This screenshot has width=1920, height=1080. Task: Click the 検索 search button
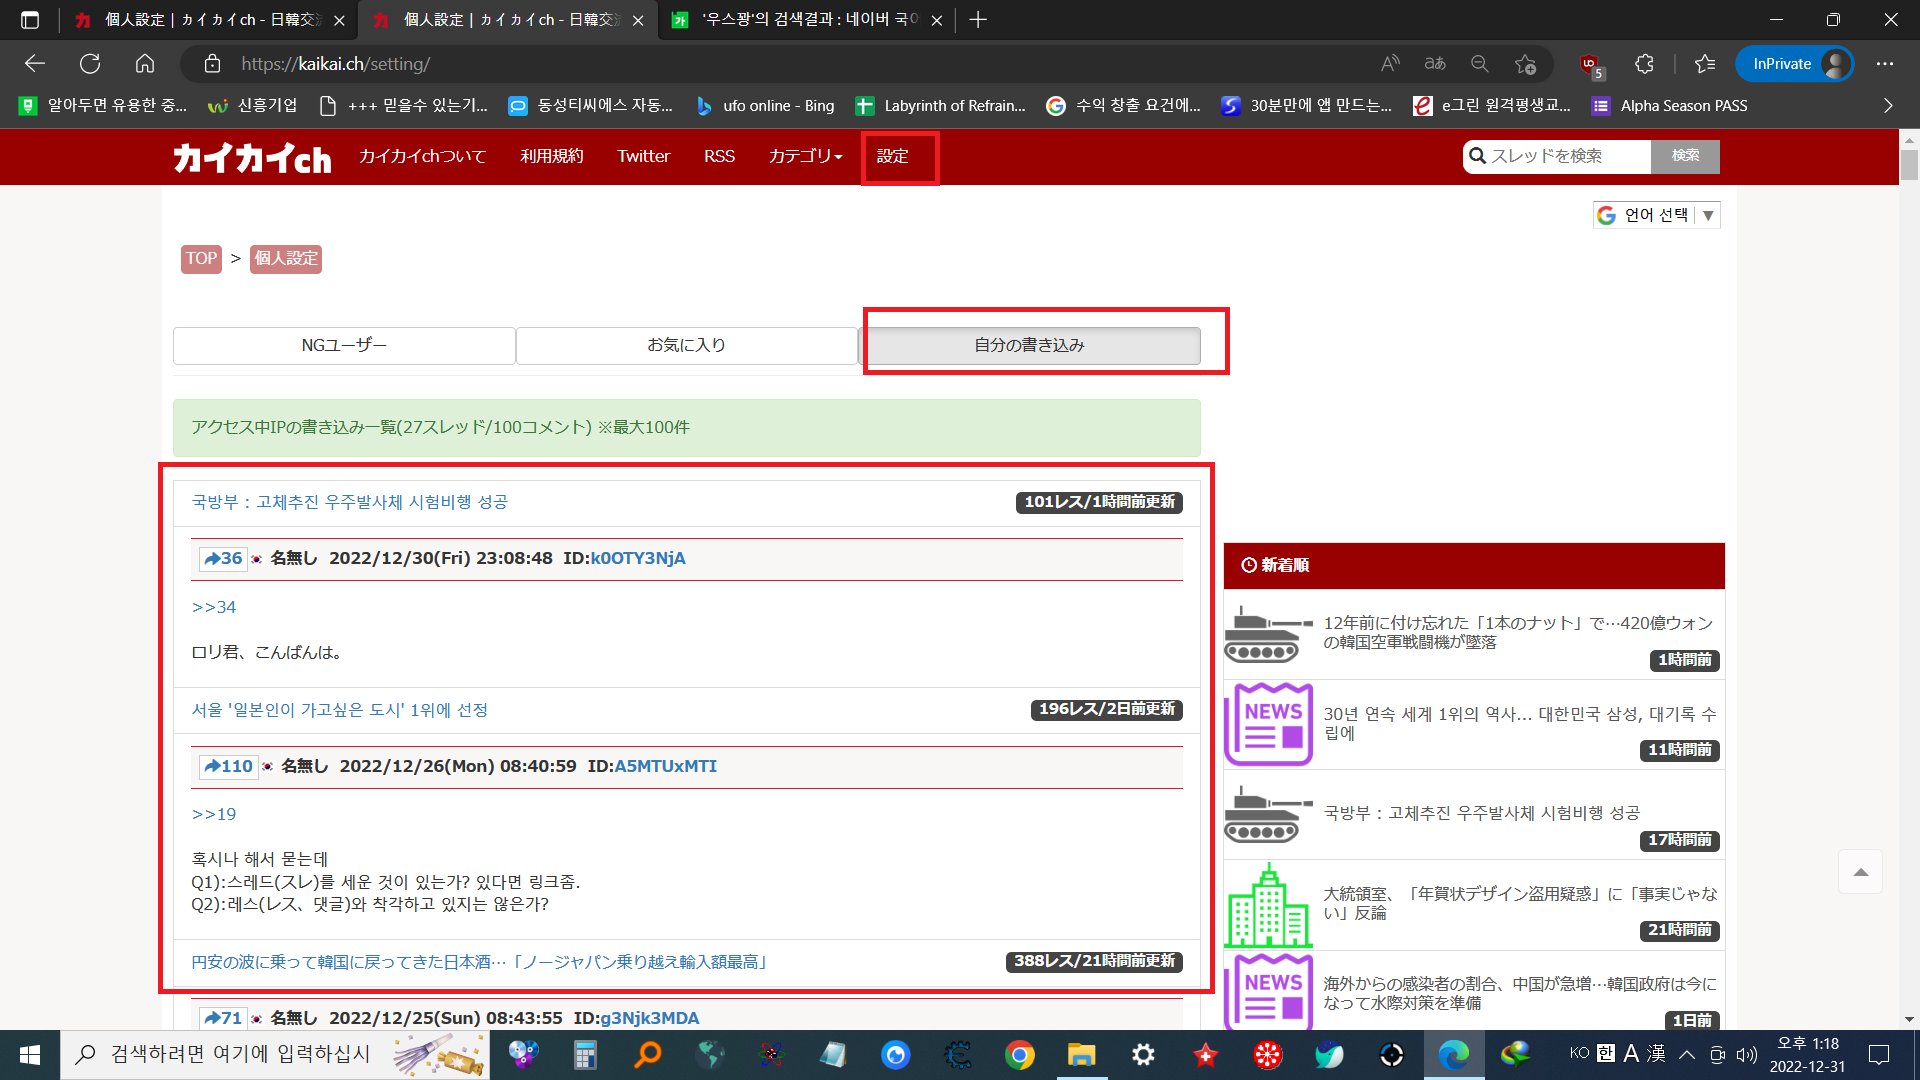1685,156
